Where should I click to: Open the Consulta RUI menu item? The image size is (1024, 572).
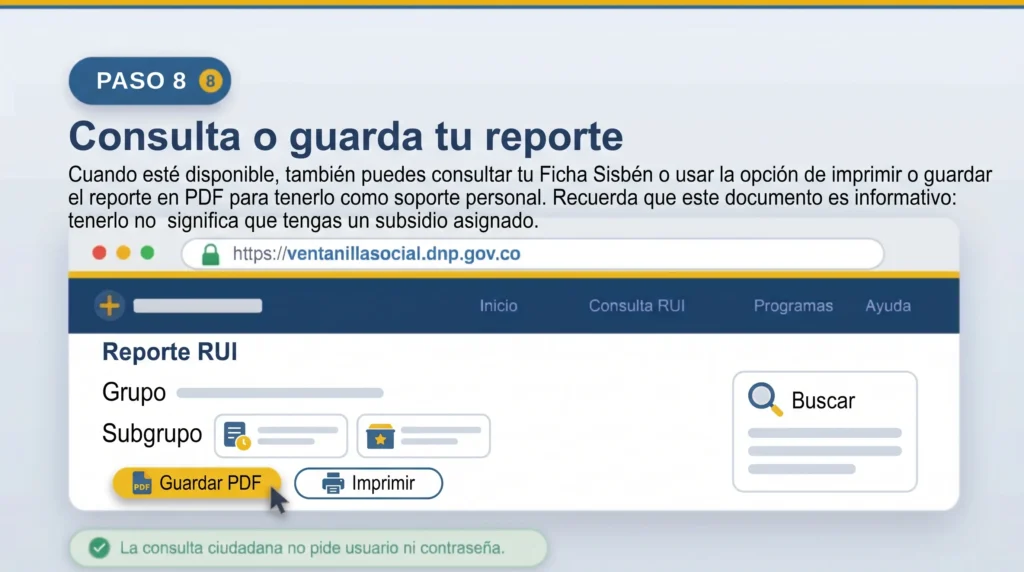tap(637, 306)
